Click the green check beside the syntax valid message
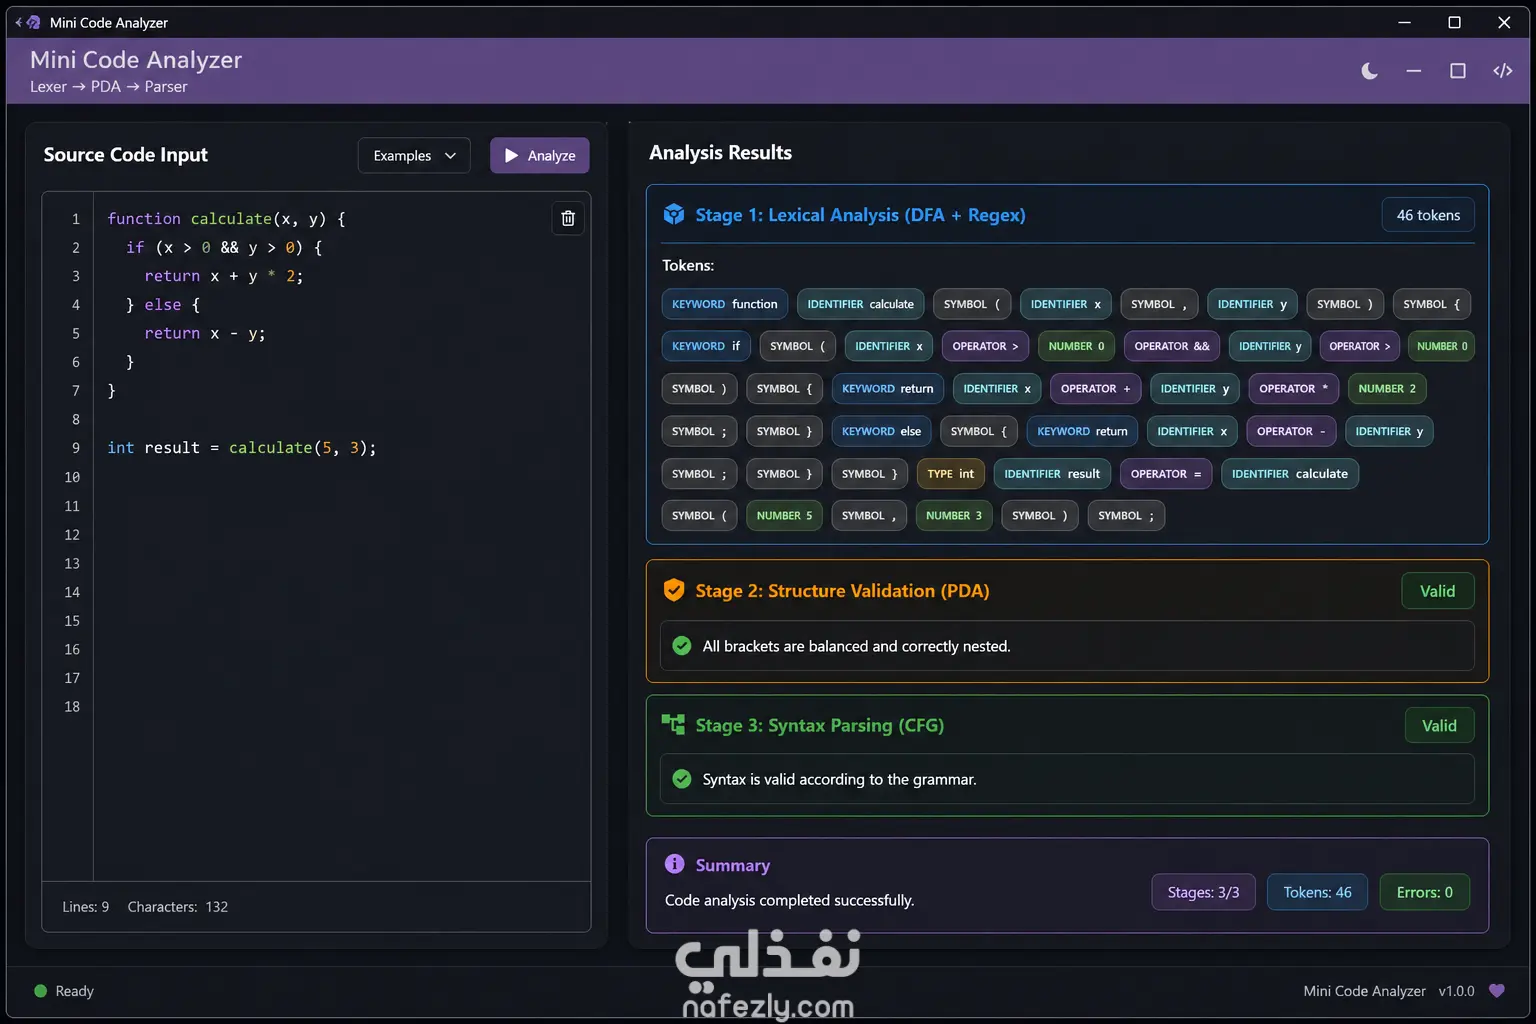Screen dimensions: 1536x1024 pyautogui.click(x=682, y=779)
